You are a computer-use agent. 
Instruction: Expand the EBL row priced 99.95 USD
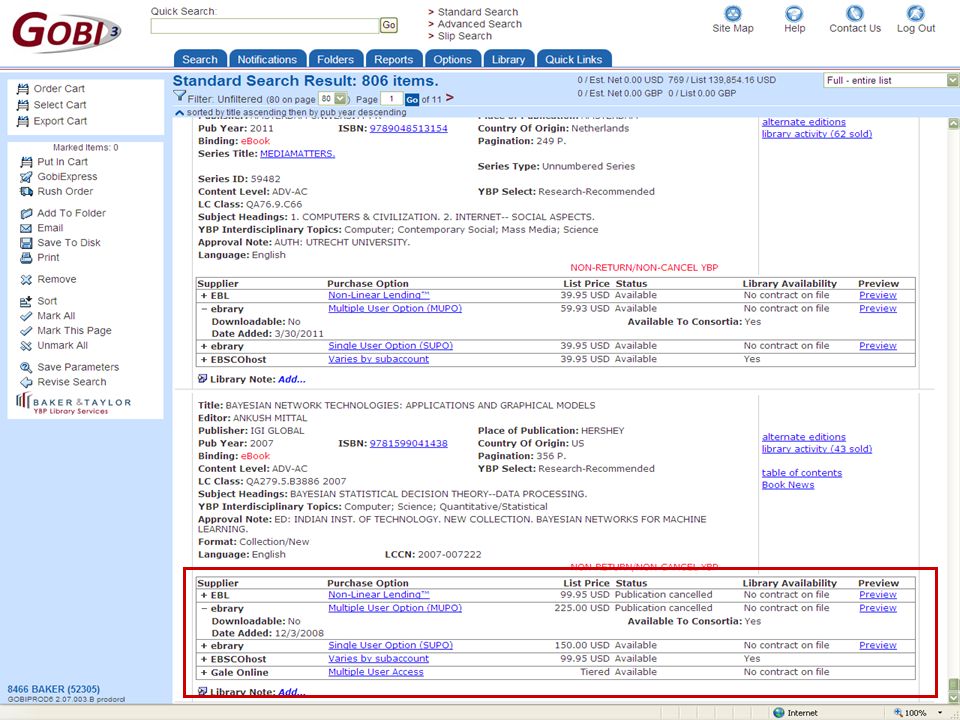(x=204, y=595)
